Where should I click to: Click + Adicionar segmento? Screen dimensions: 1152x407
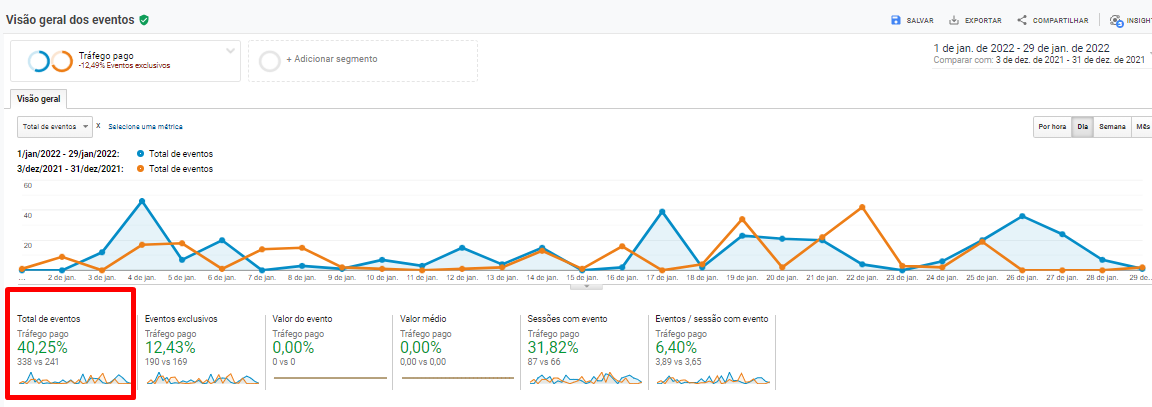[331, 59]
